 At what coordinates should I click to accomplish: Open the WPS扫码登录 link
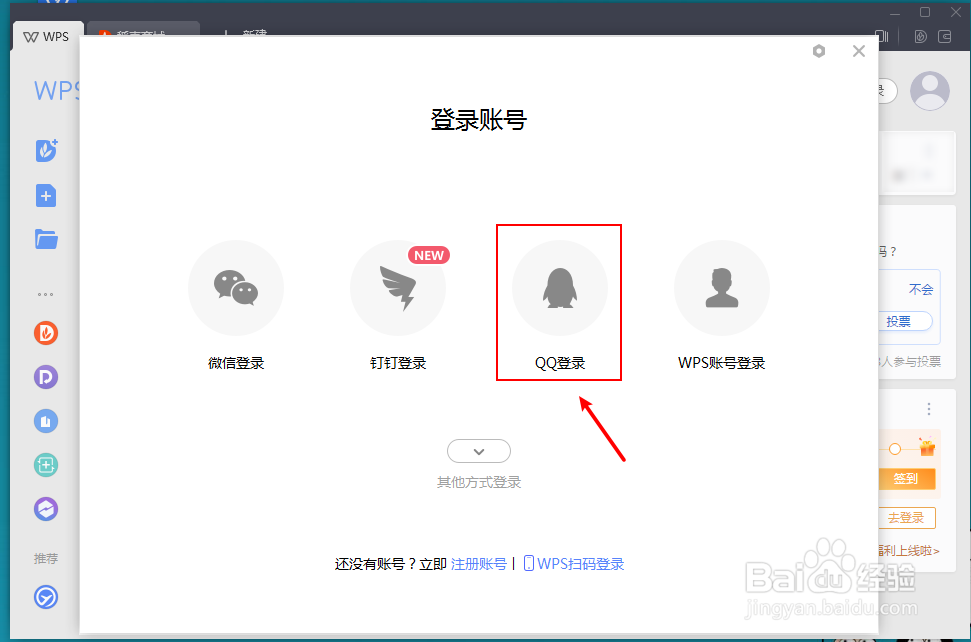tap(574, 564)
